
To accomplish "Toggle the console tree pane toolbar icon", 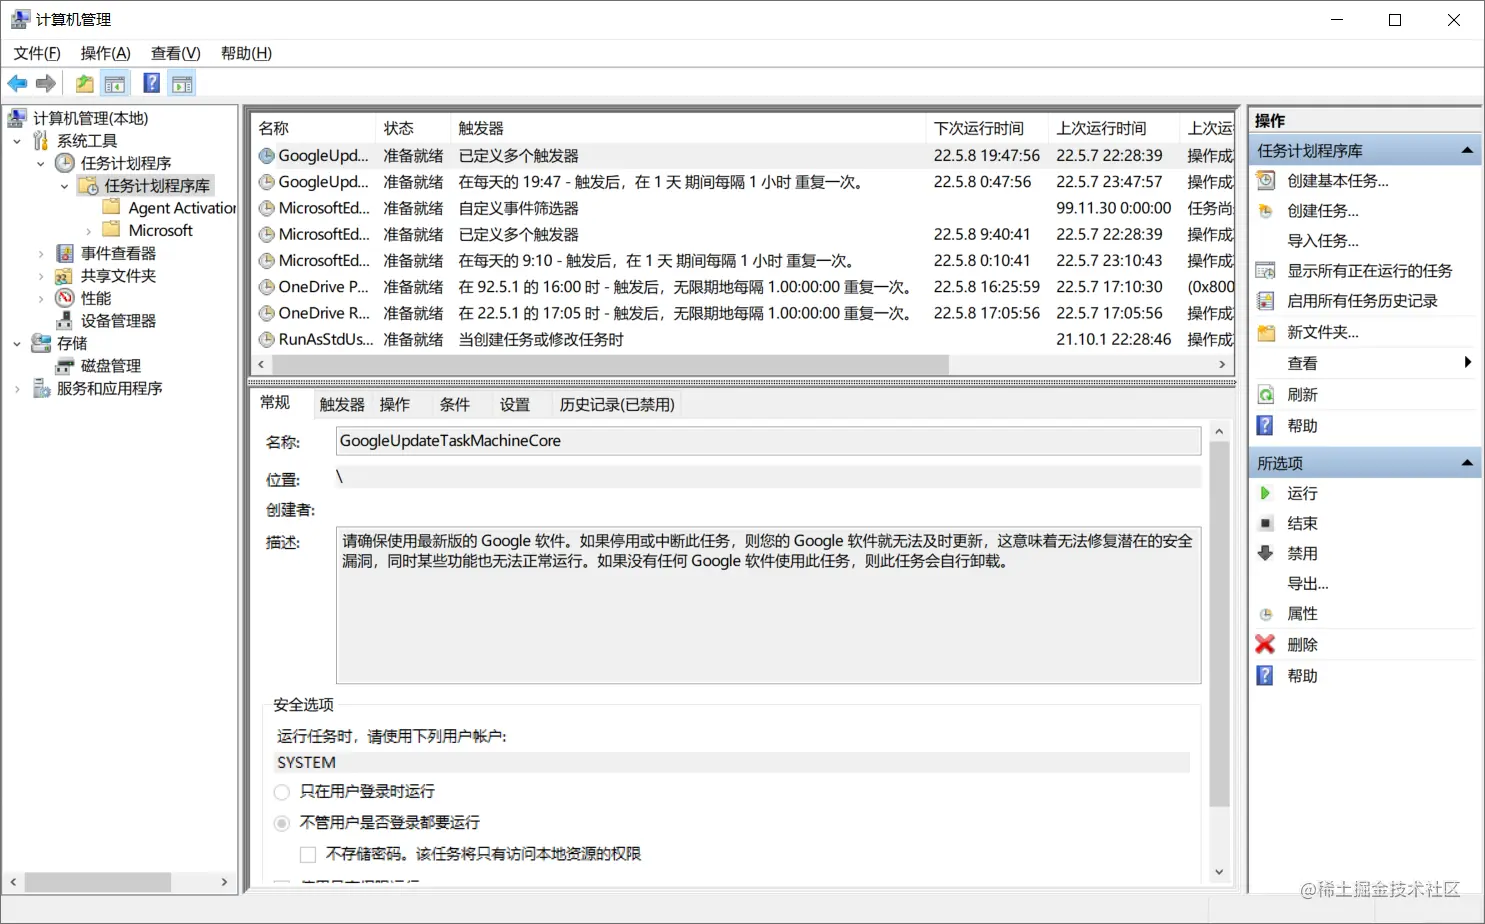I will pyautogui.click(x=115, y=84).
